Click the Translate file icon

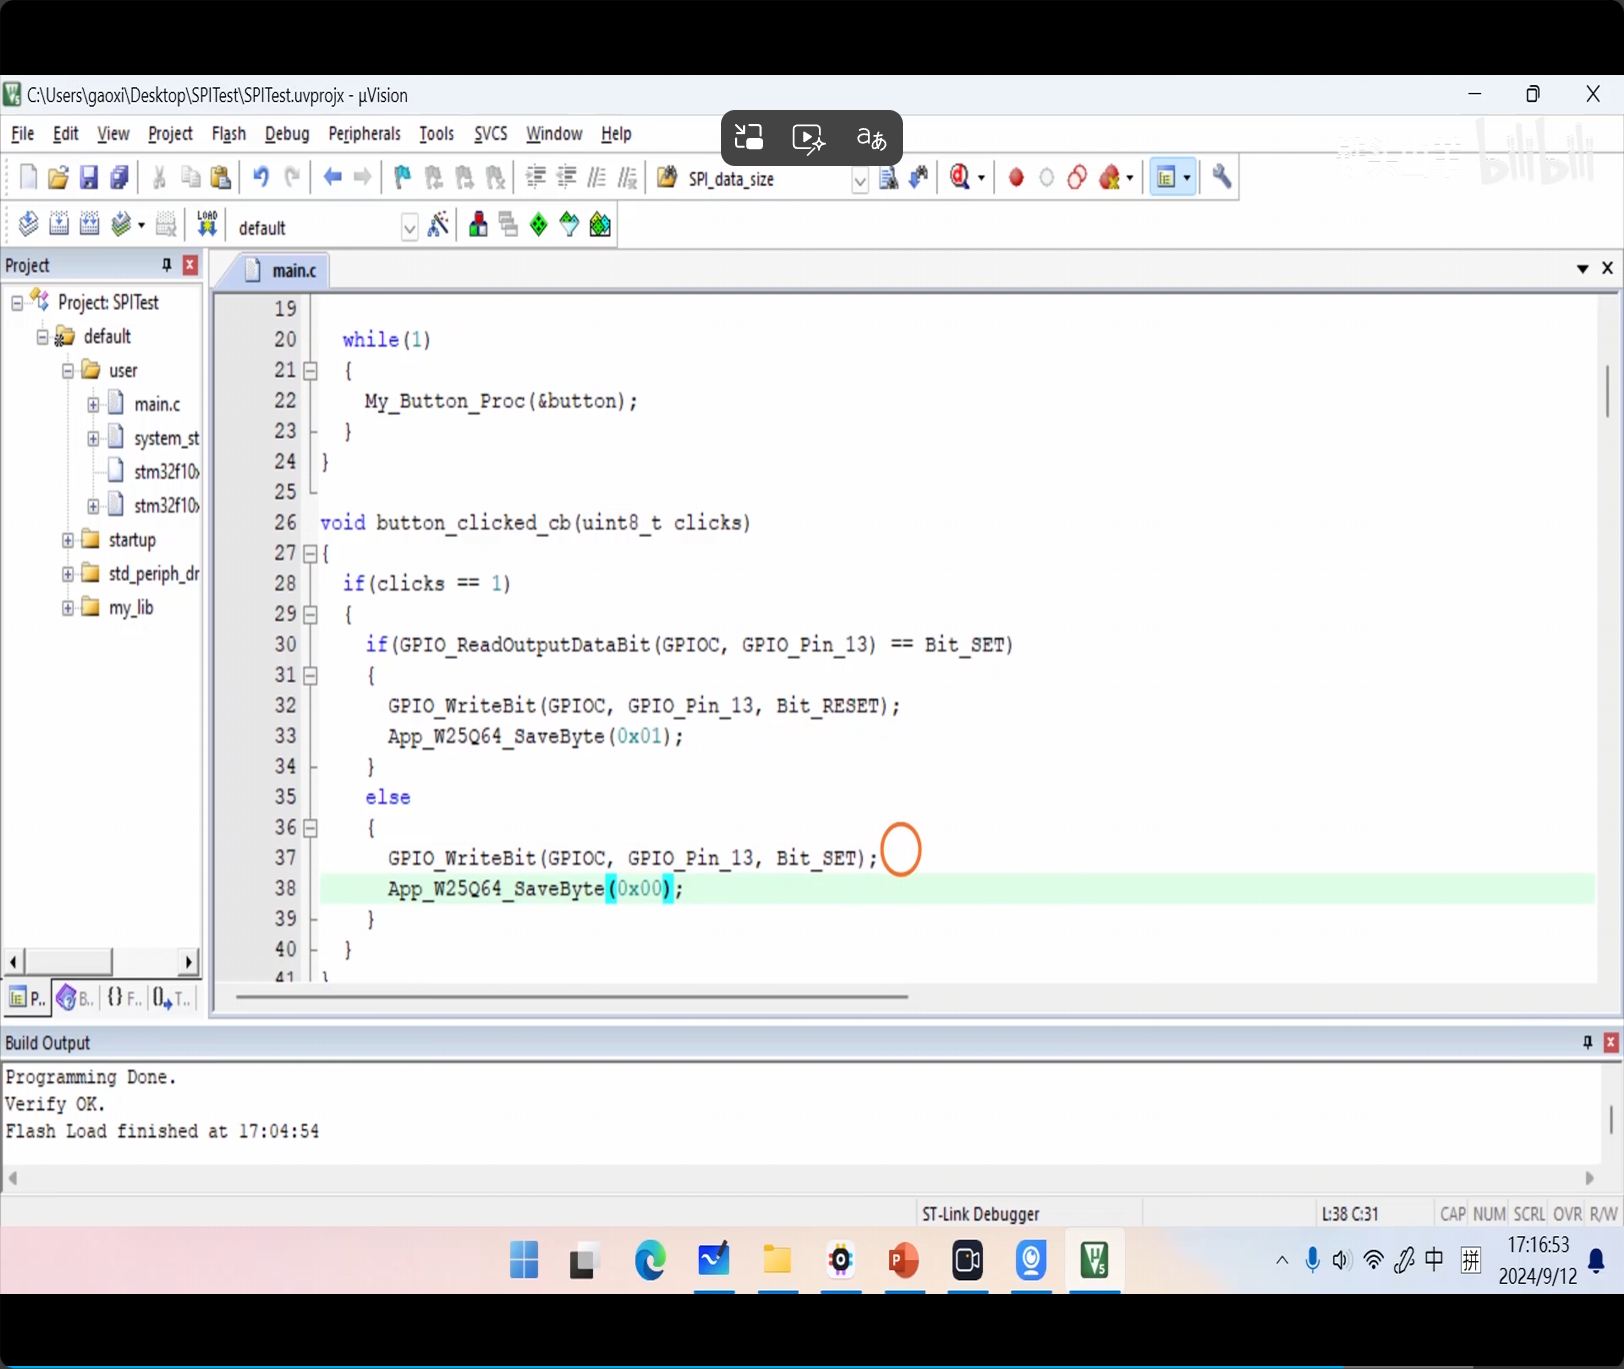(28, 224)
